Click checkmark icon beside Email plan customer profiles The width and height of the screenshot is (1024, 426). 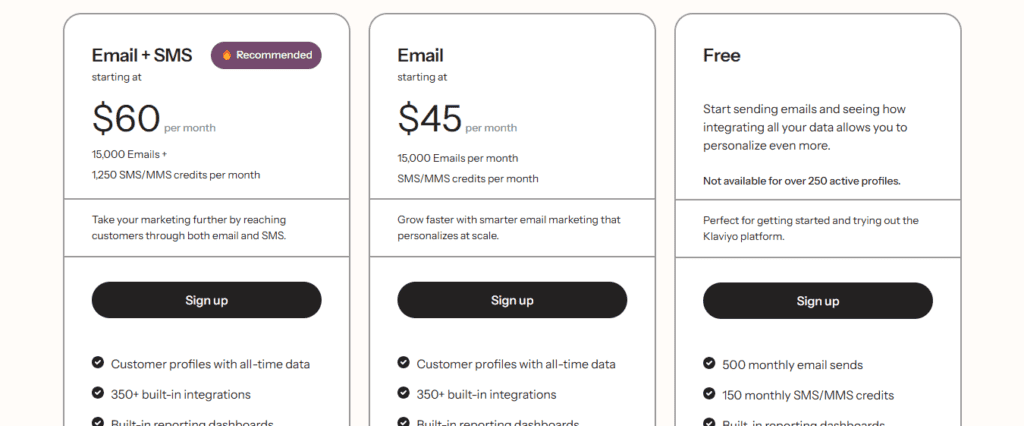(x=403, y=363)
